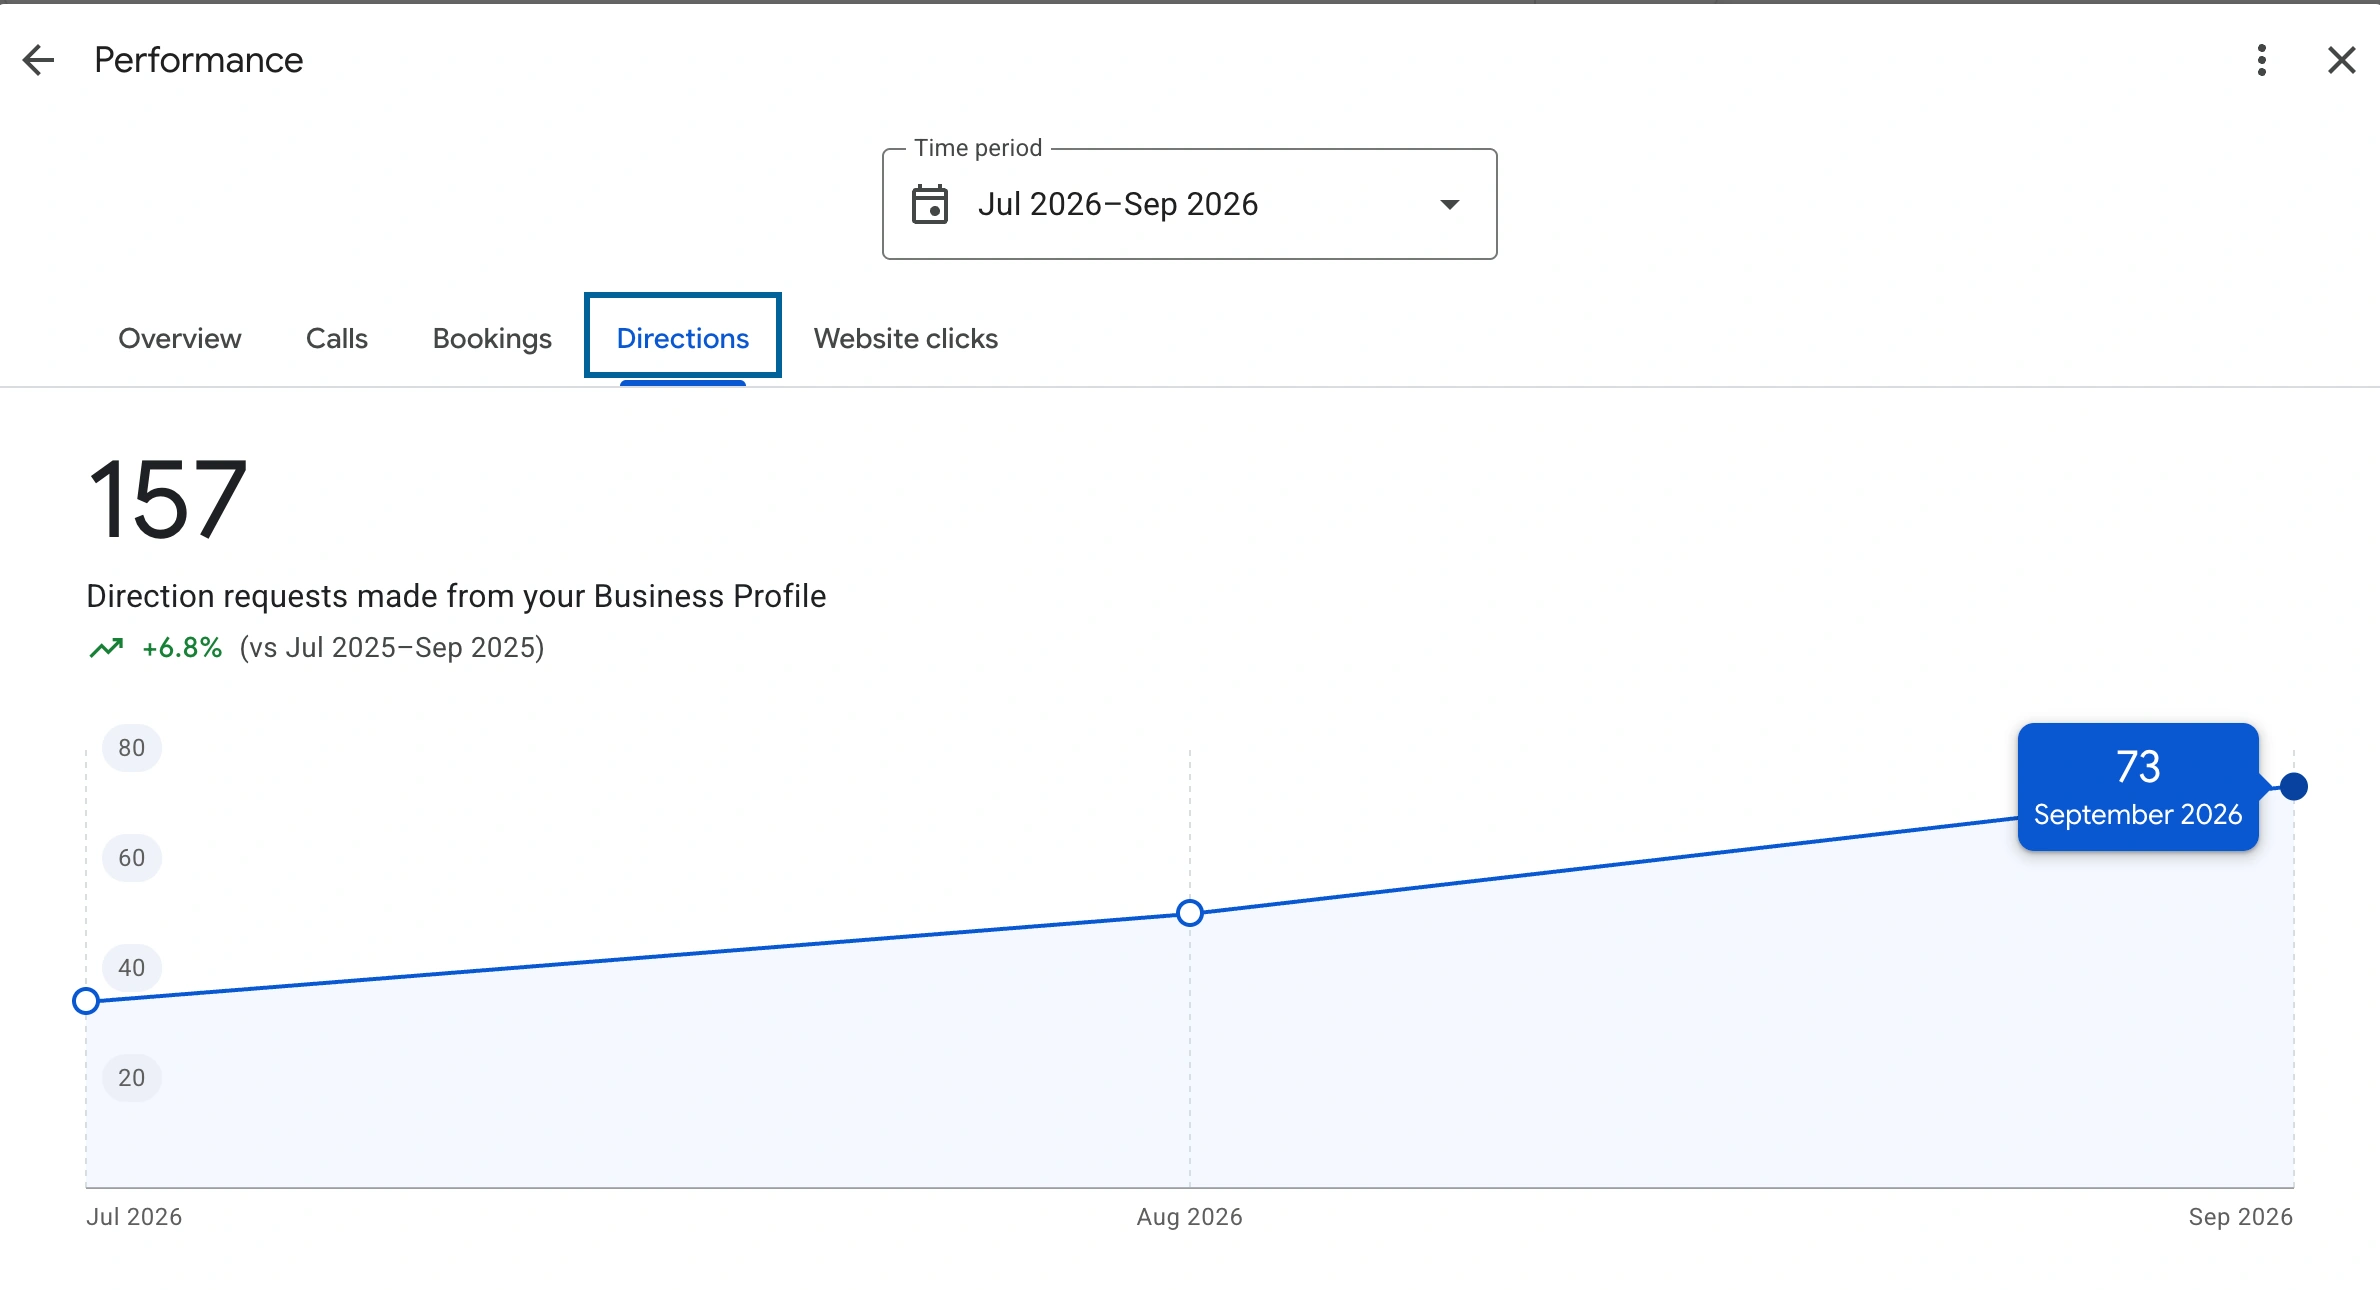The width and height of the screenshot is (2380, 1290).
Task: Open the Website clicks tab
Action: 906,338
